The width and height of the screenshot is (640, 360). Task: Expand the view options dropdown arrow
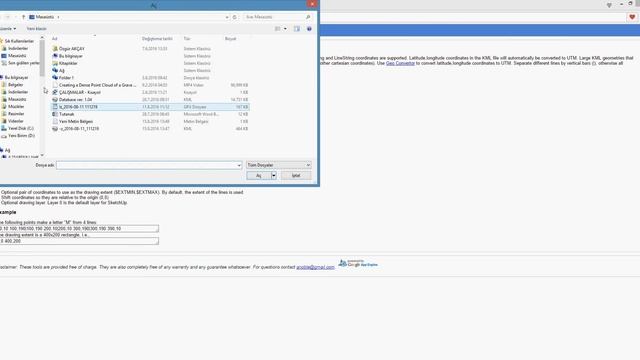pyautogui.click(x=285, y=29)
